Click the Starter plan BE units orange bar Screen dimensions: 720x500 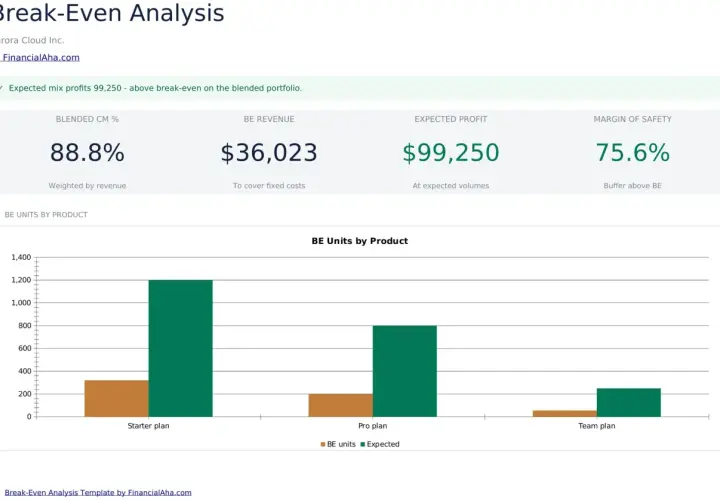click(x=117, y=399)
